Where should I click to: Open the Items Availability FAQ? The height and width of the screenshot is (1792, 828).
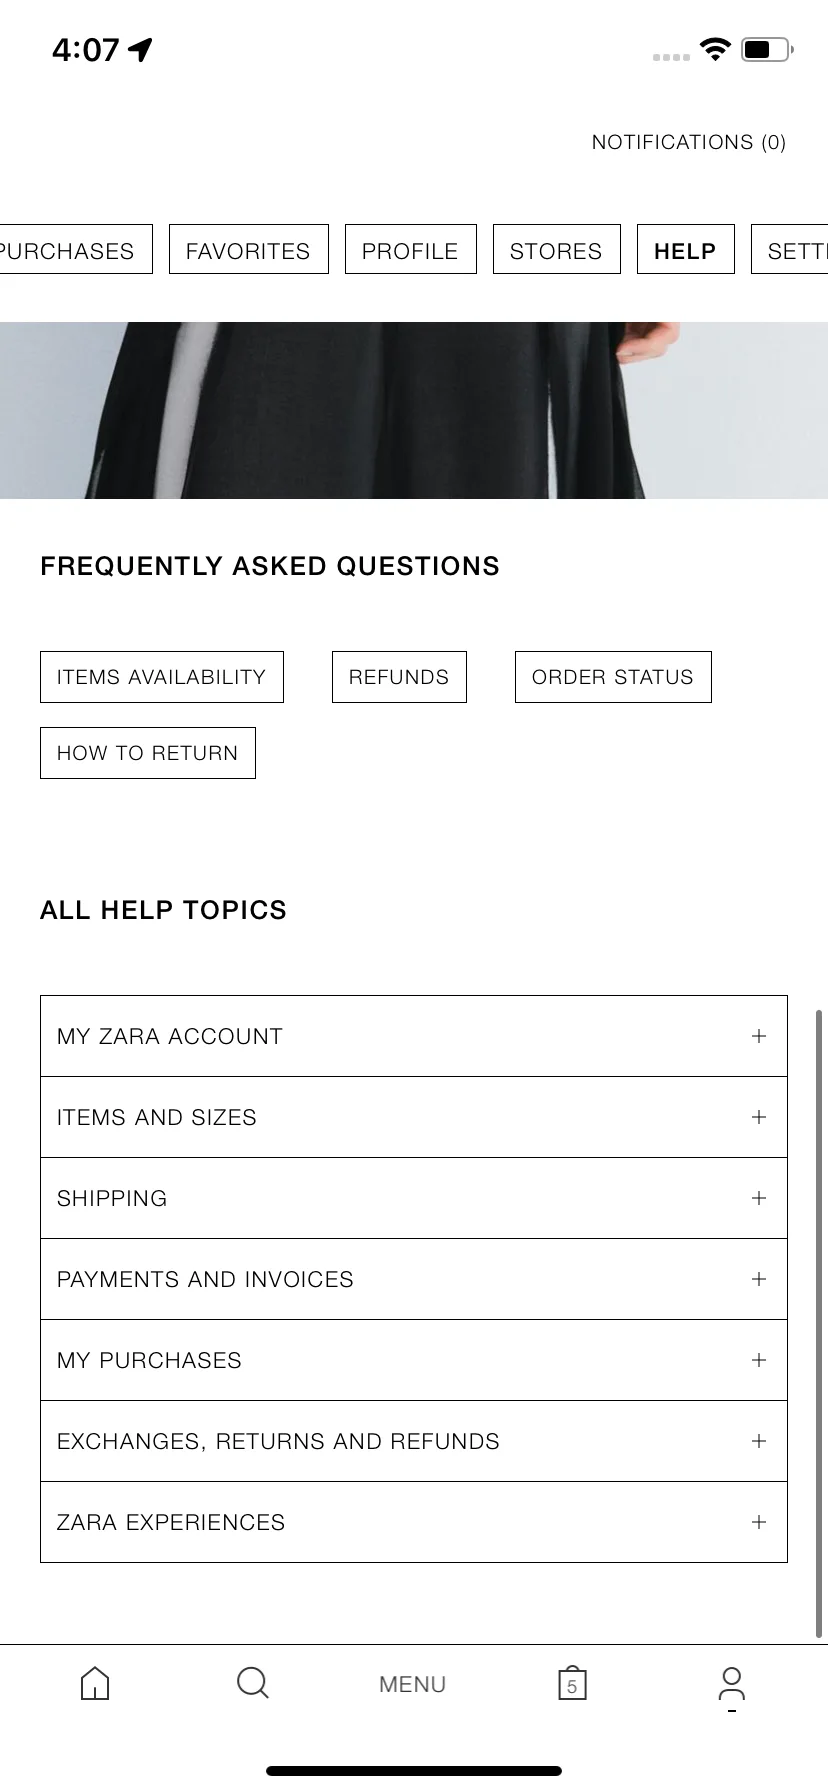162,677
